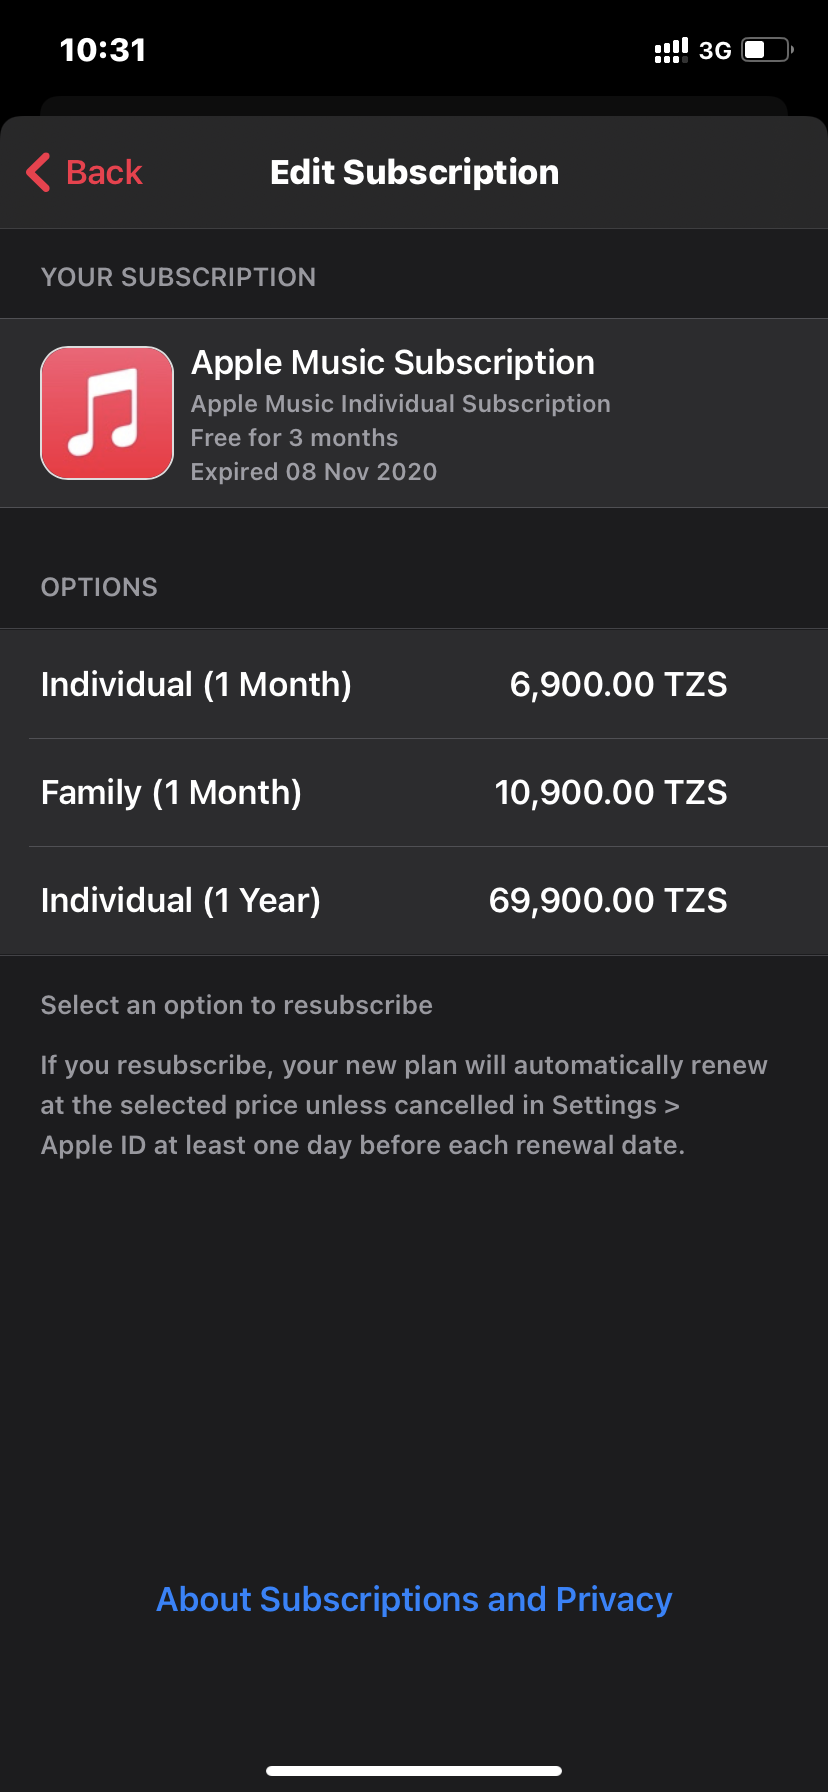This screenshot has width=828, height=1792.
Task: Open About Subscriptions and Privacy link
Action: click(x=414, y=1599)
